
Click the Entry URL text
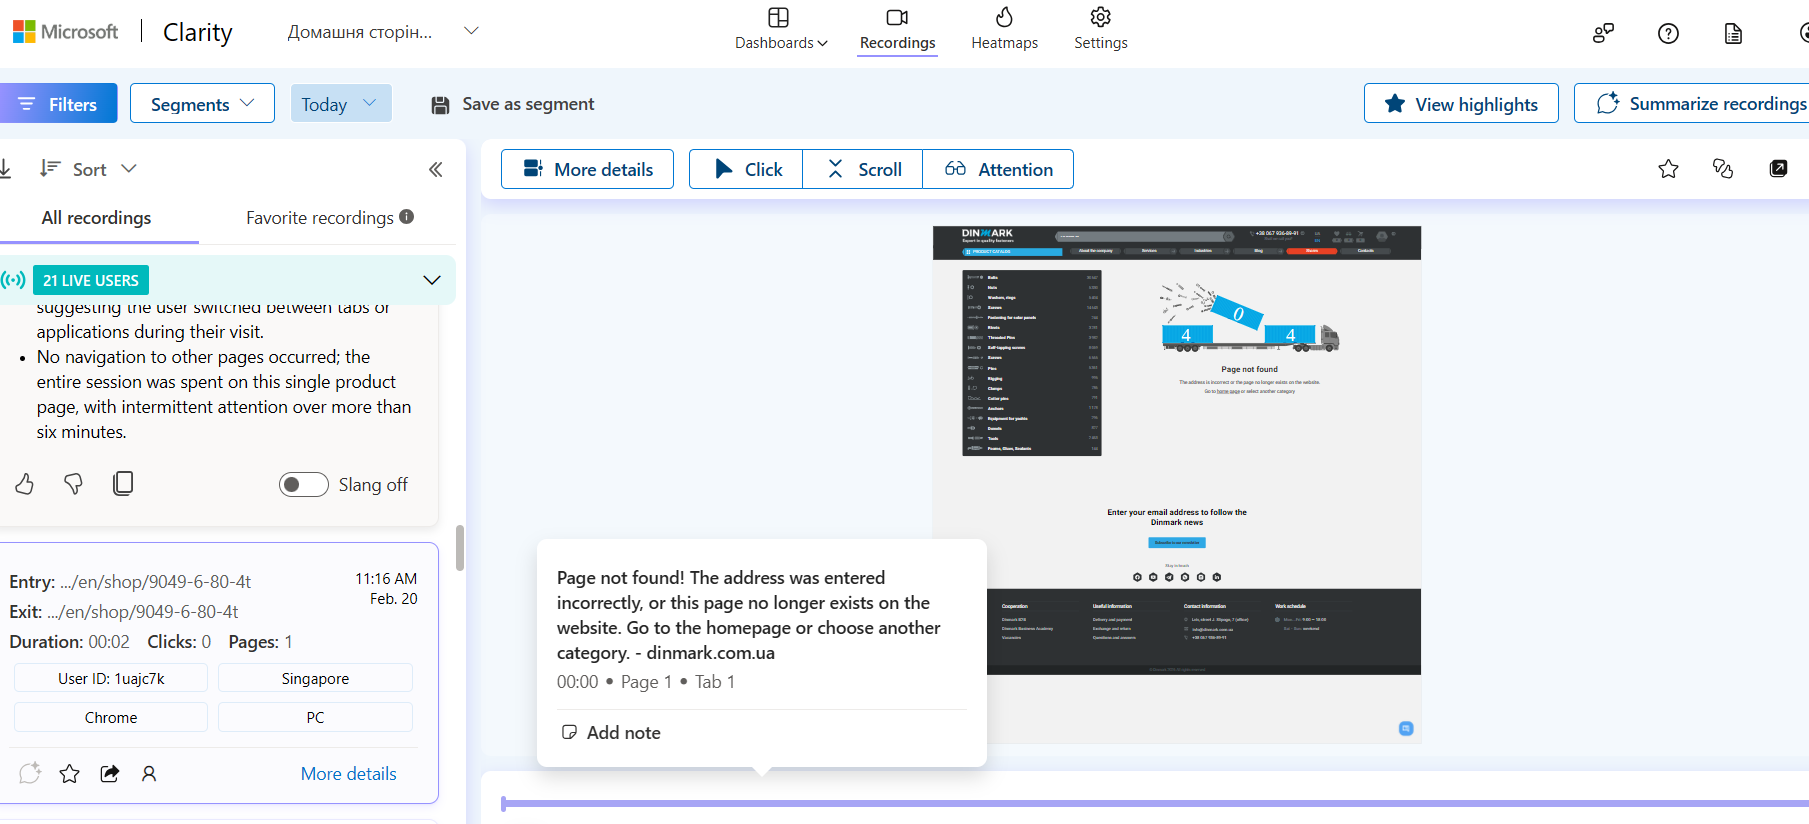coord(130,581)
